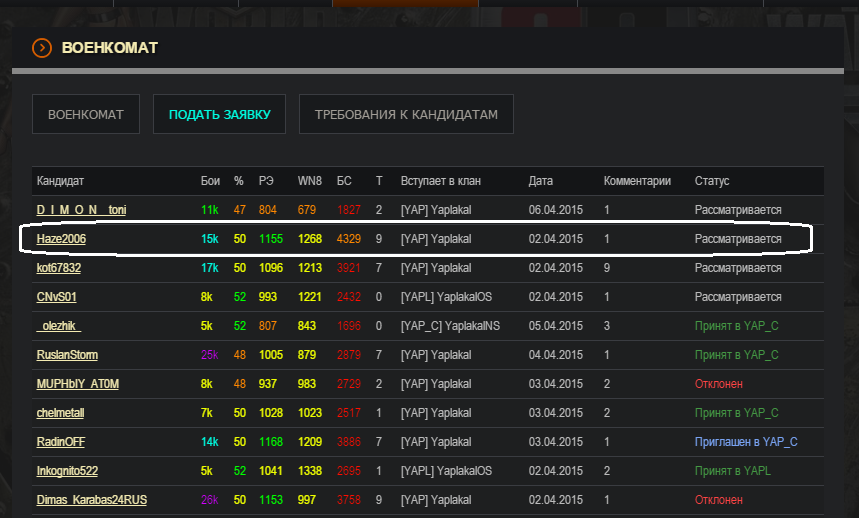This screenshot has width=859, height=518.
Task: Open CNvS01 candidate link
Action: pyautogui.click(x=57, y=297)
